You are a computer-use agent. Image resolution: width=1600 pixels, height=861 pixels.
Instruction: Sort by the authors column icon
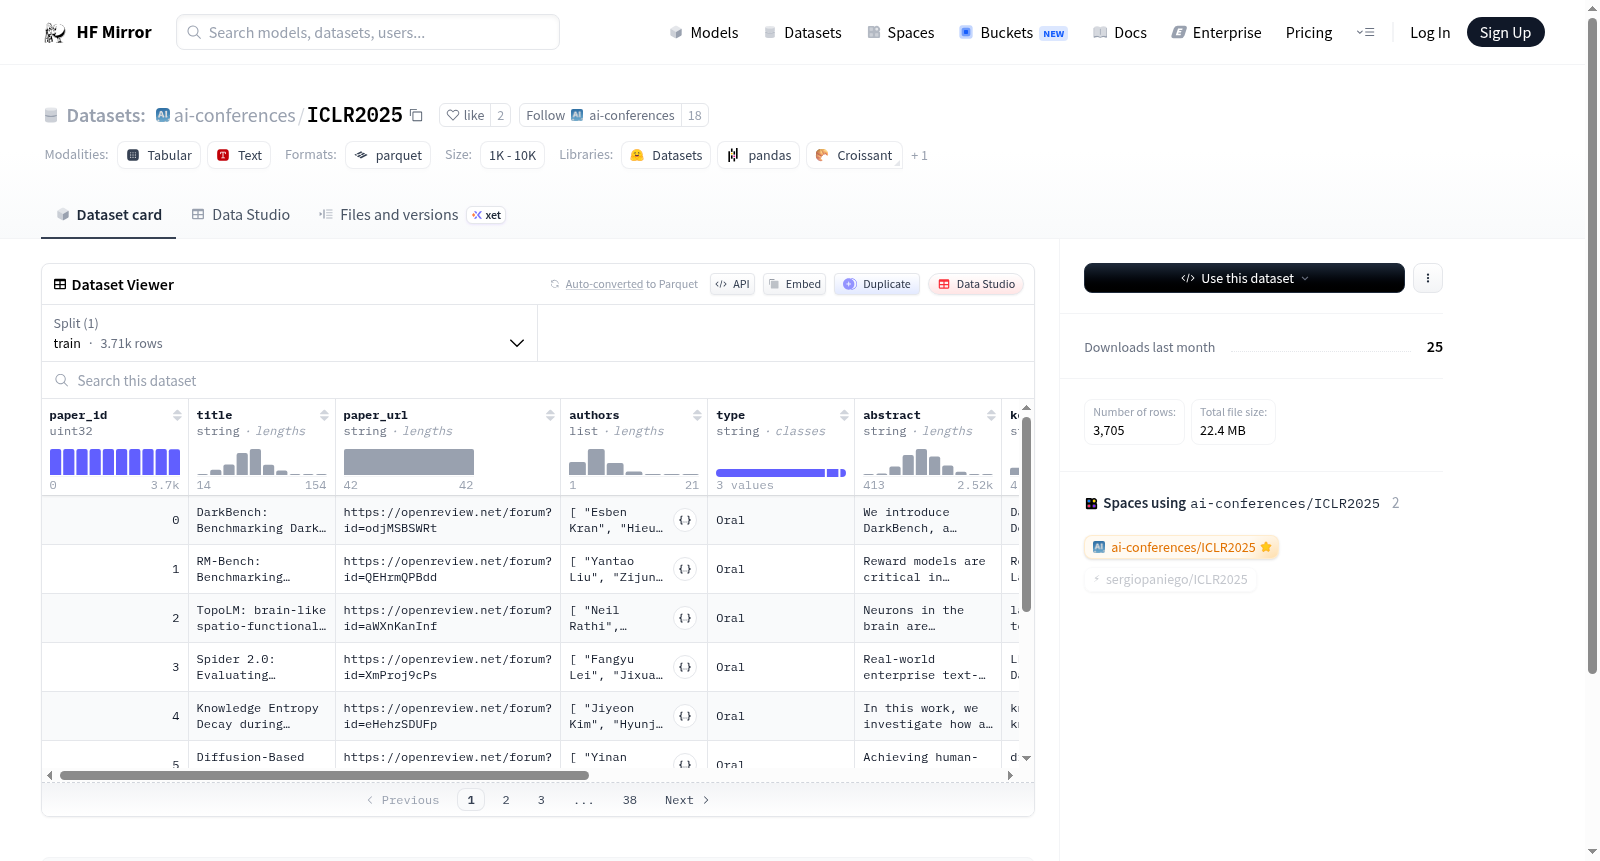(x=697, y=415)
